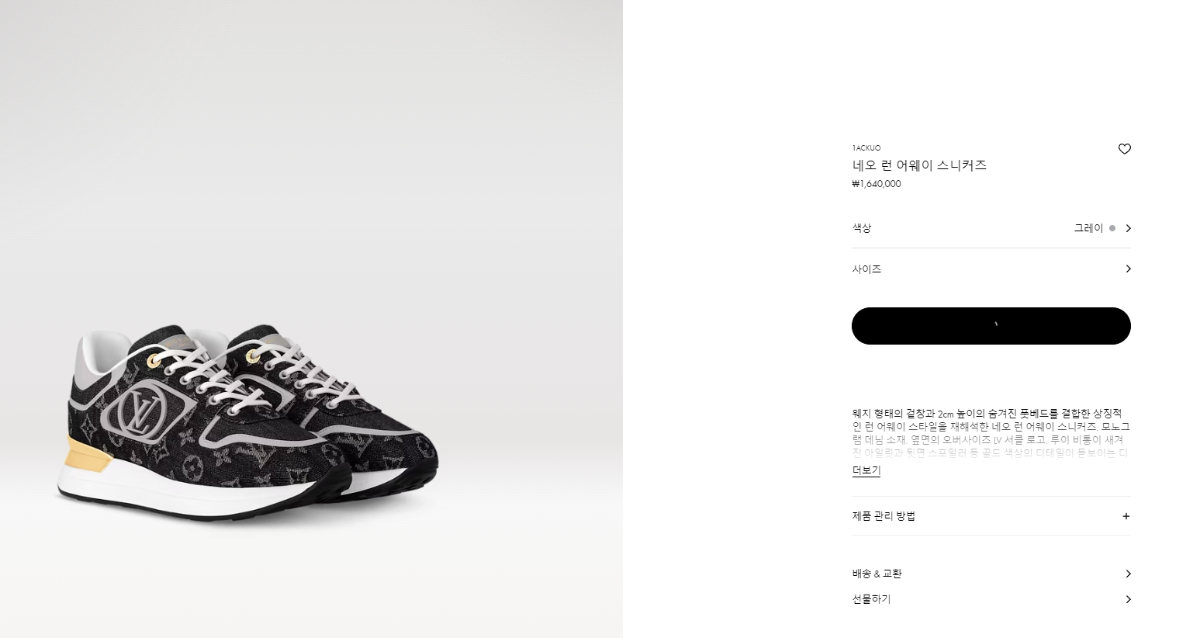Add sneakers to wishlist with heart icon

click(1124, 149)
